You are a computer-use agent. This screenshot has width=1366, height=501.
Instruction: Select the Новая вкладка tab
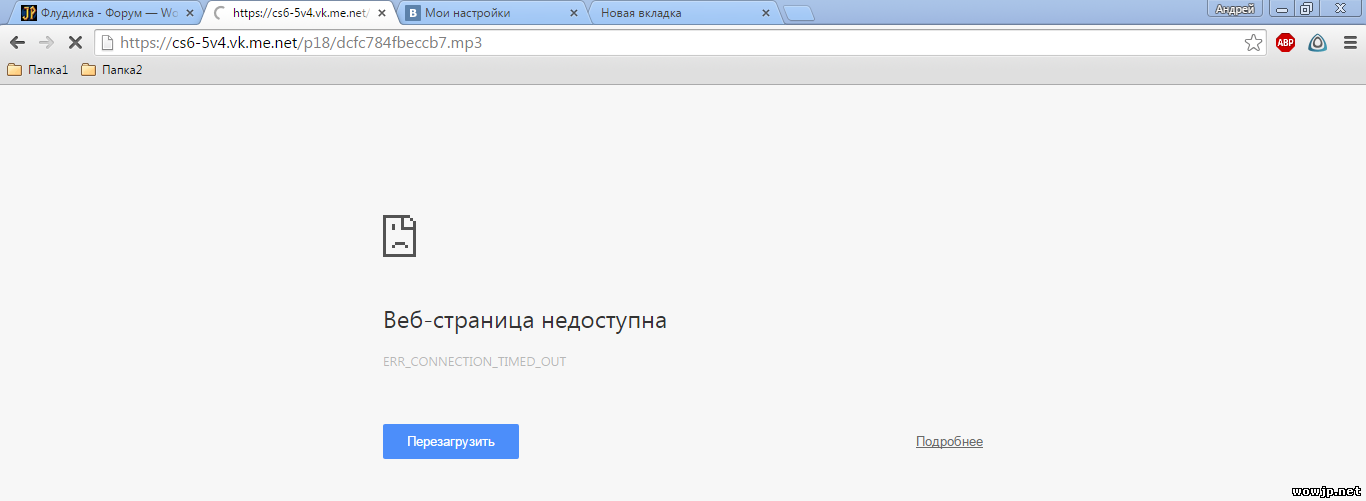670,13
